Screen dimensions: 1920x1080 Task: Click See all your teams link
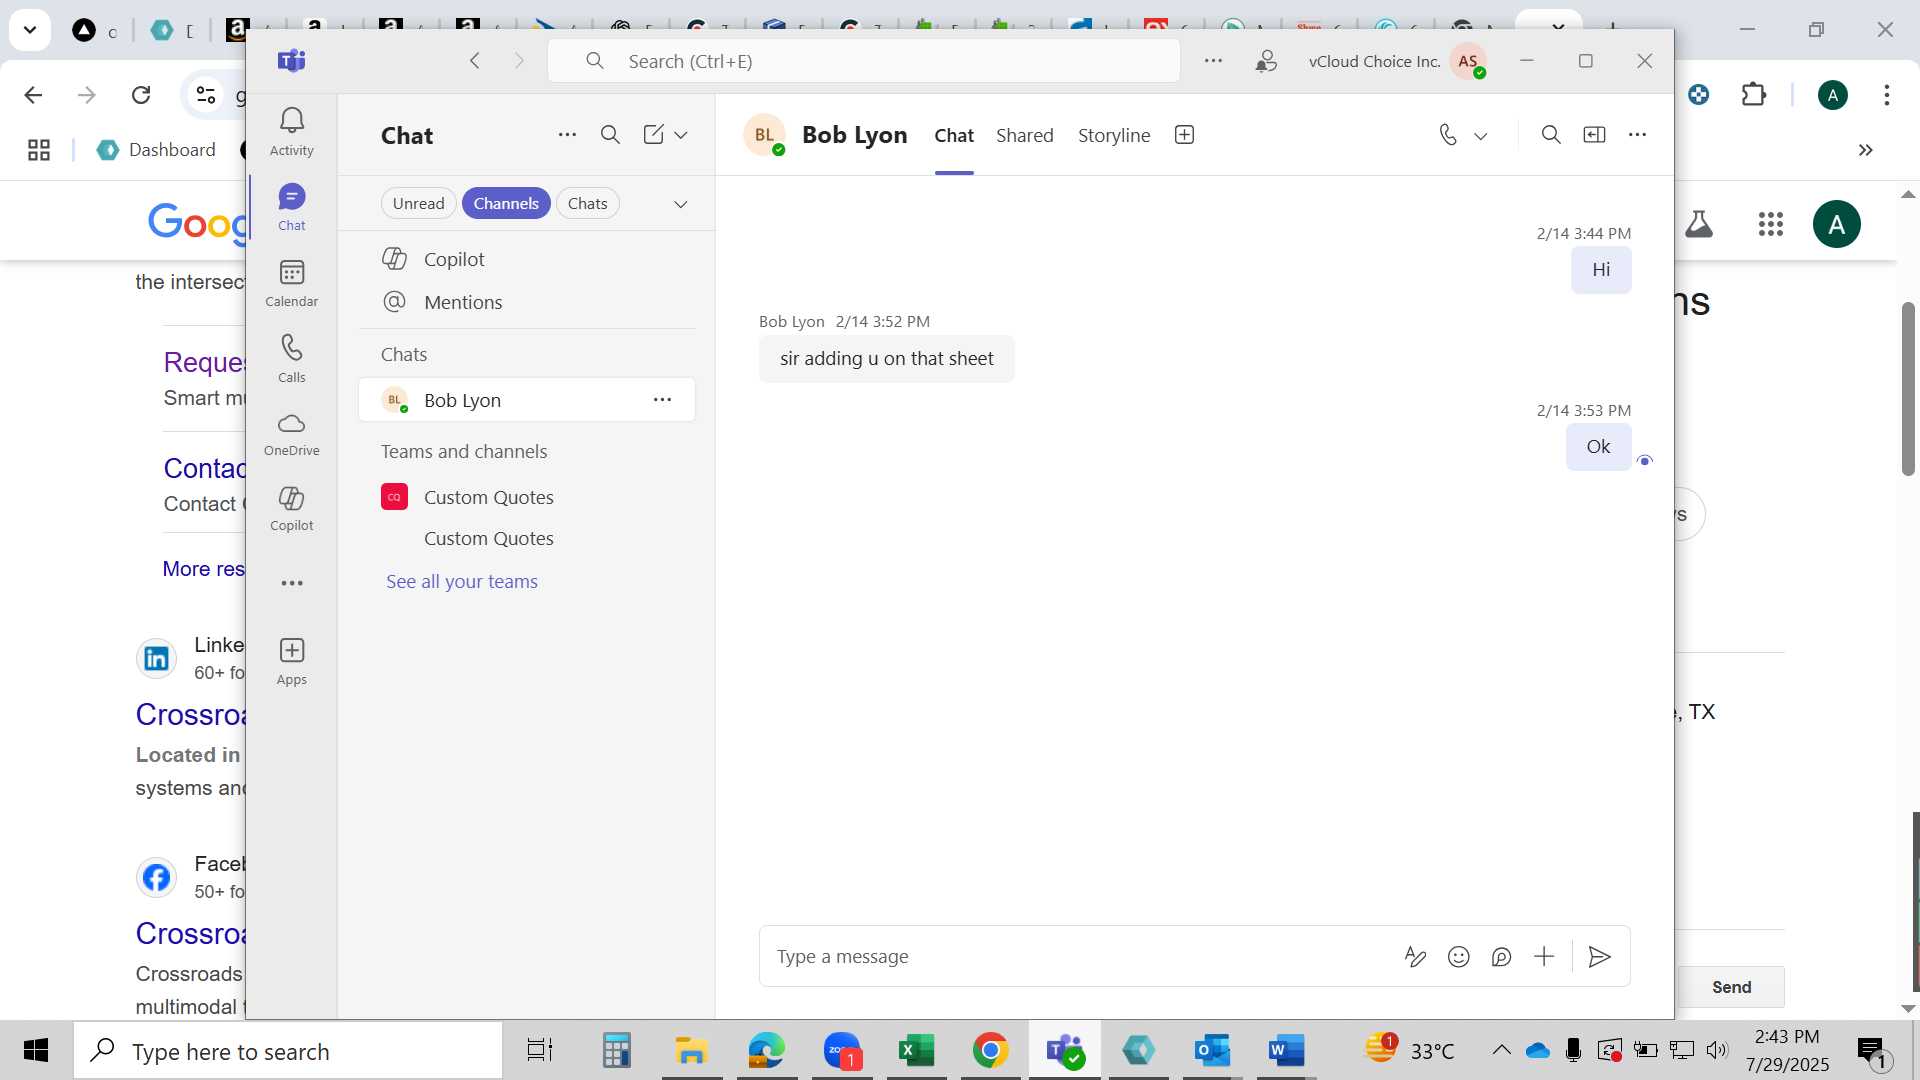[462, 582]
